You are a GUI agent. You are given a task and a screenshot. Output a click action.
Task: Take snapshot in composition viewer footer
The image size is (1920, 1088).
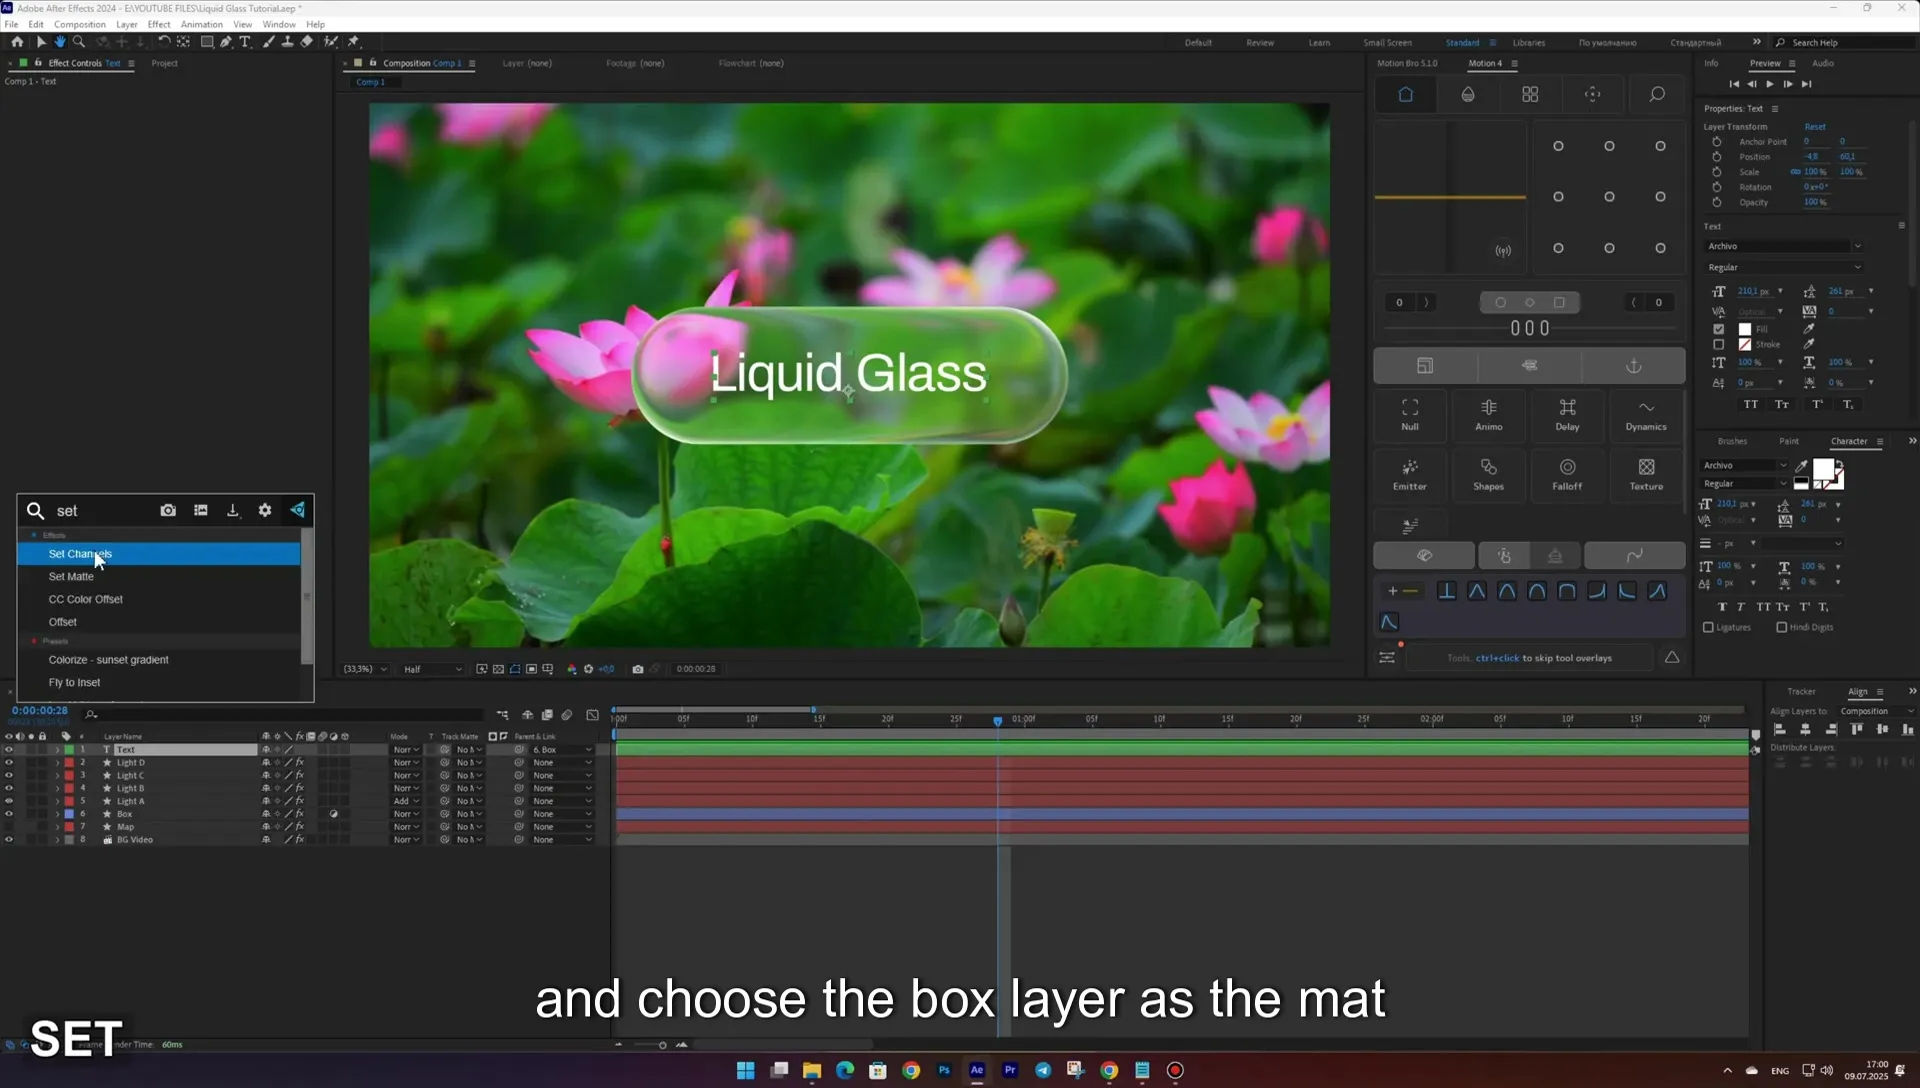[638, 669]
